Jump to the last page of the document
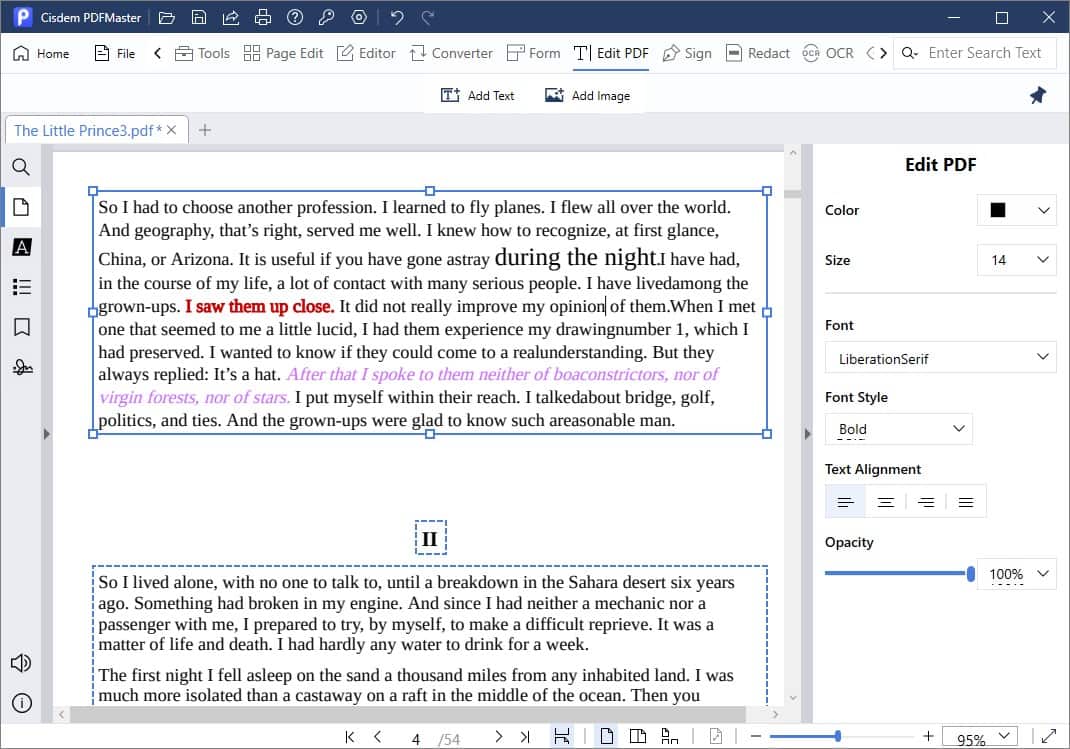 tap(524, 735)
